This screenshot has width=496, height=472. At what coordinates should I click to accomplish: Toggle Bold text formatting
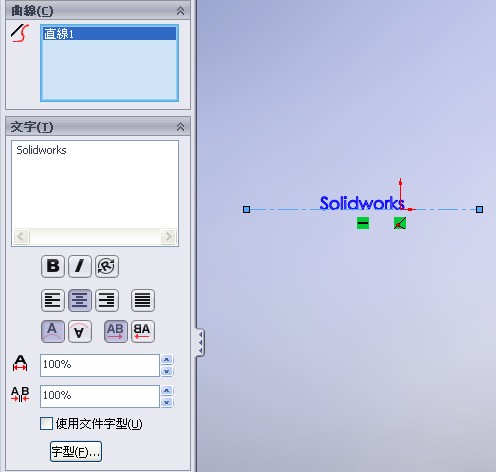pyautogui.click(x=53, y=266)
